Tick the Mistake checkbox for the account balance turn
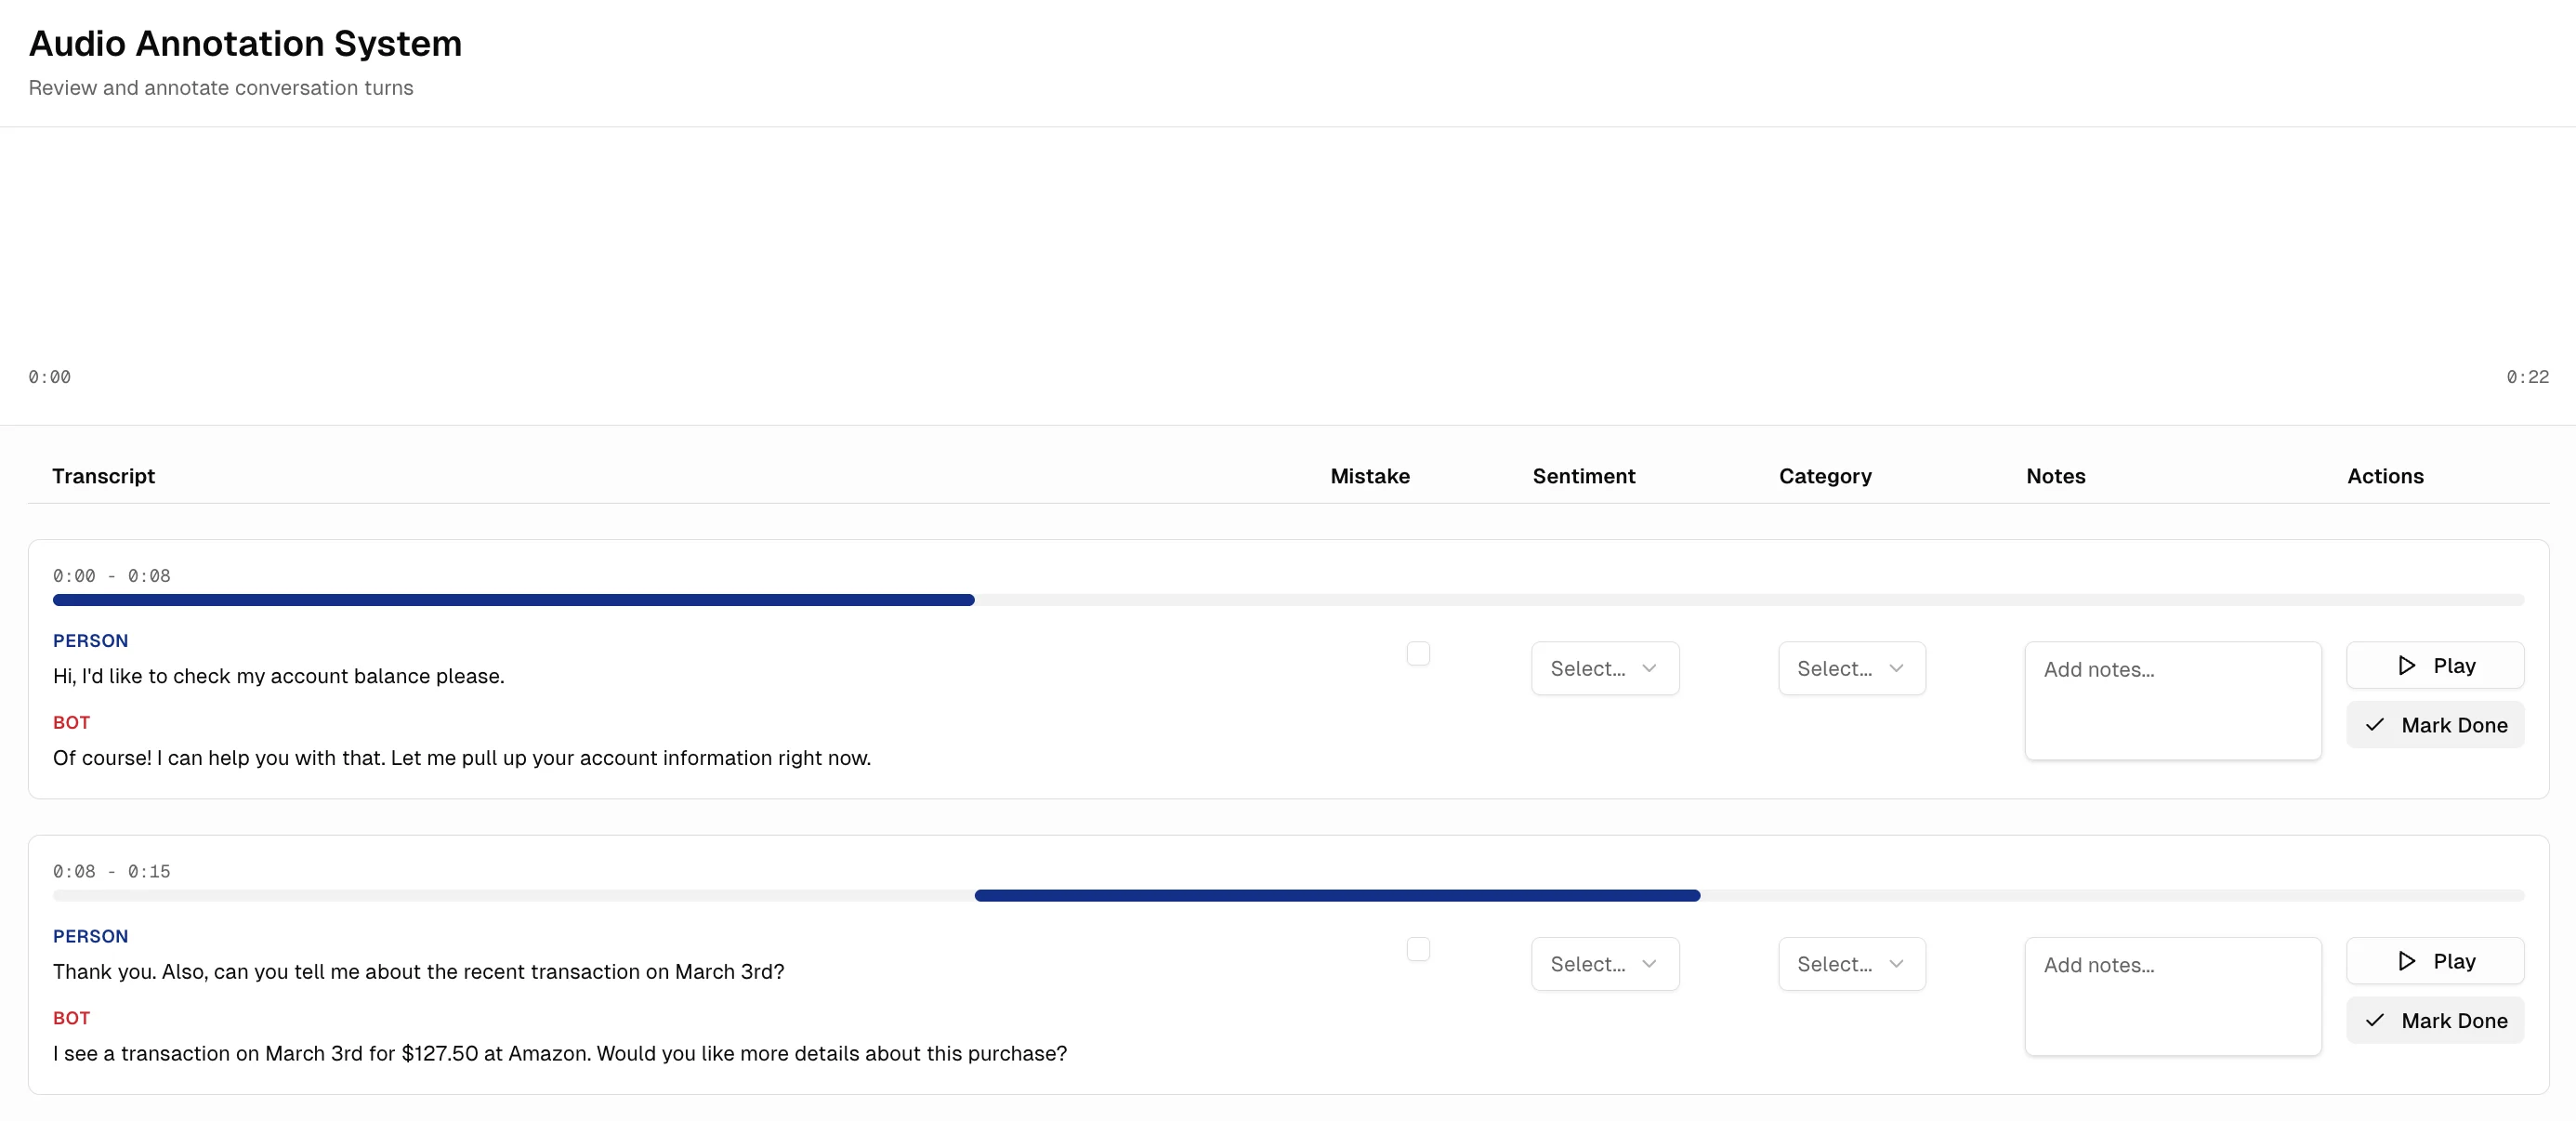2576x1121 pixels. pos(1418,653)
